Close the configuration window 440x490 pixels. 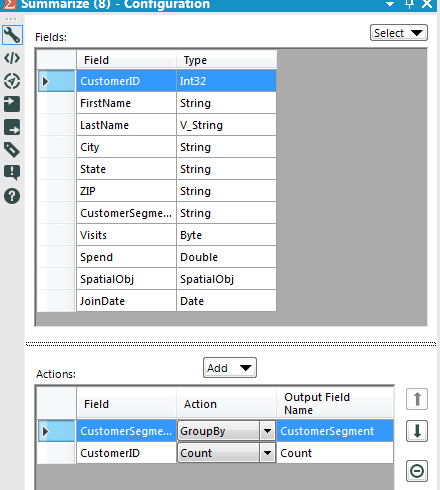(427, 4)
